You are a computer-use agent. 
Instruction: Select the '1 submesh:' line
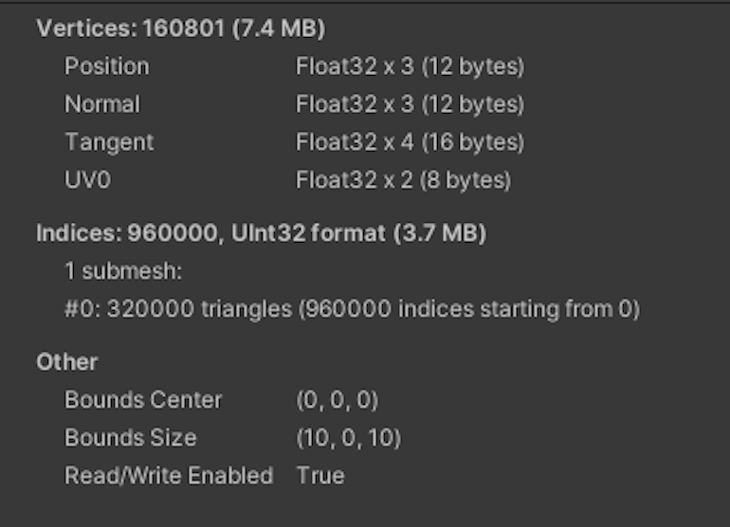[122, 271]
